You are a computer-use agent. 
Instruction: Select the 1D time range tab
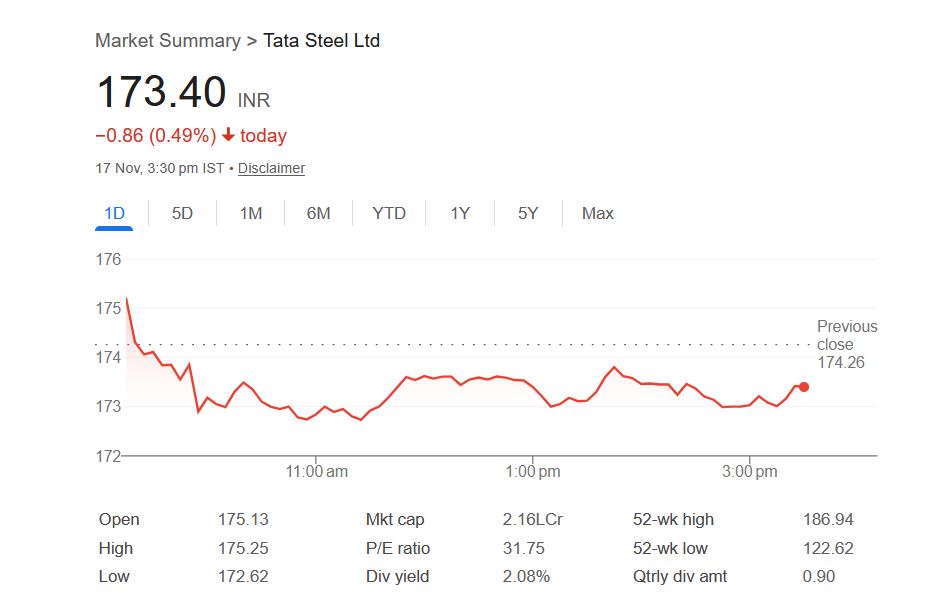[114, 213]
